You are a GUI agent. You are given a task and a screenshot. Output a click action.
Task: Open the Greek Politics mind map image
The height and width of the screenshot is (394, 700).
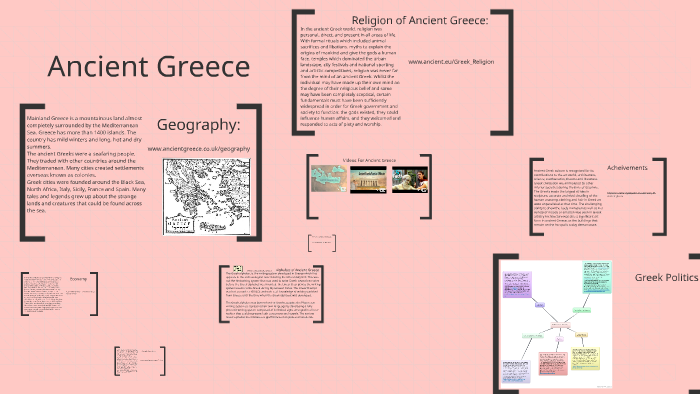[x=556, y=324]
